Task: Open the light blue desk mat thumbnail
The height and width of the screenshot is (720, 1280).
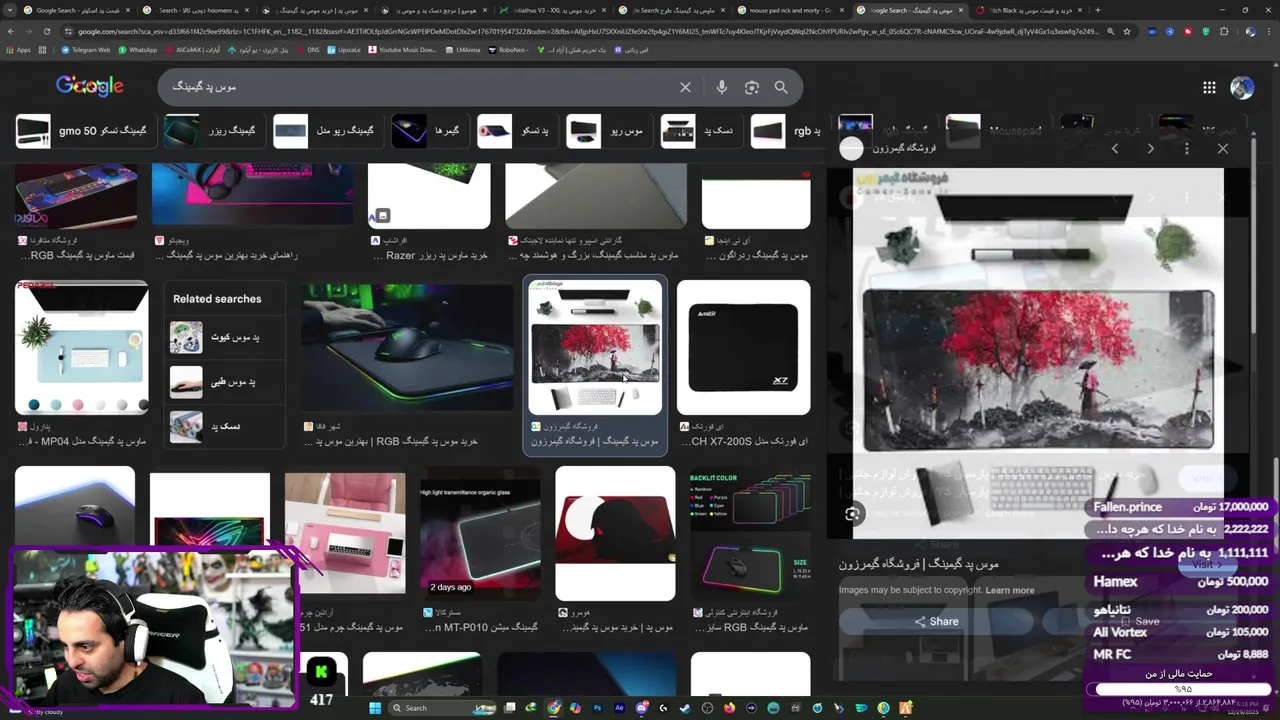Action: [x=82, y=347]
